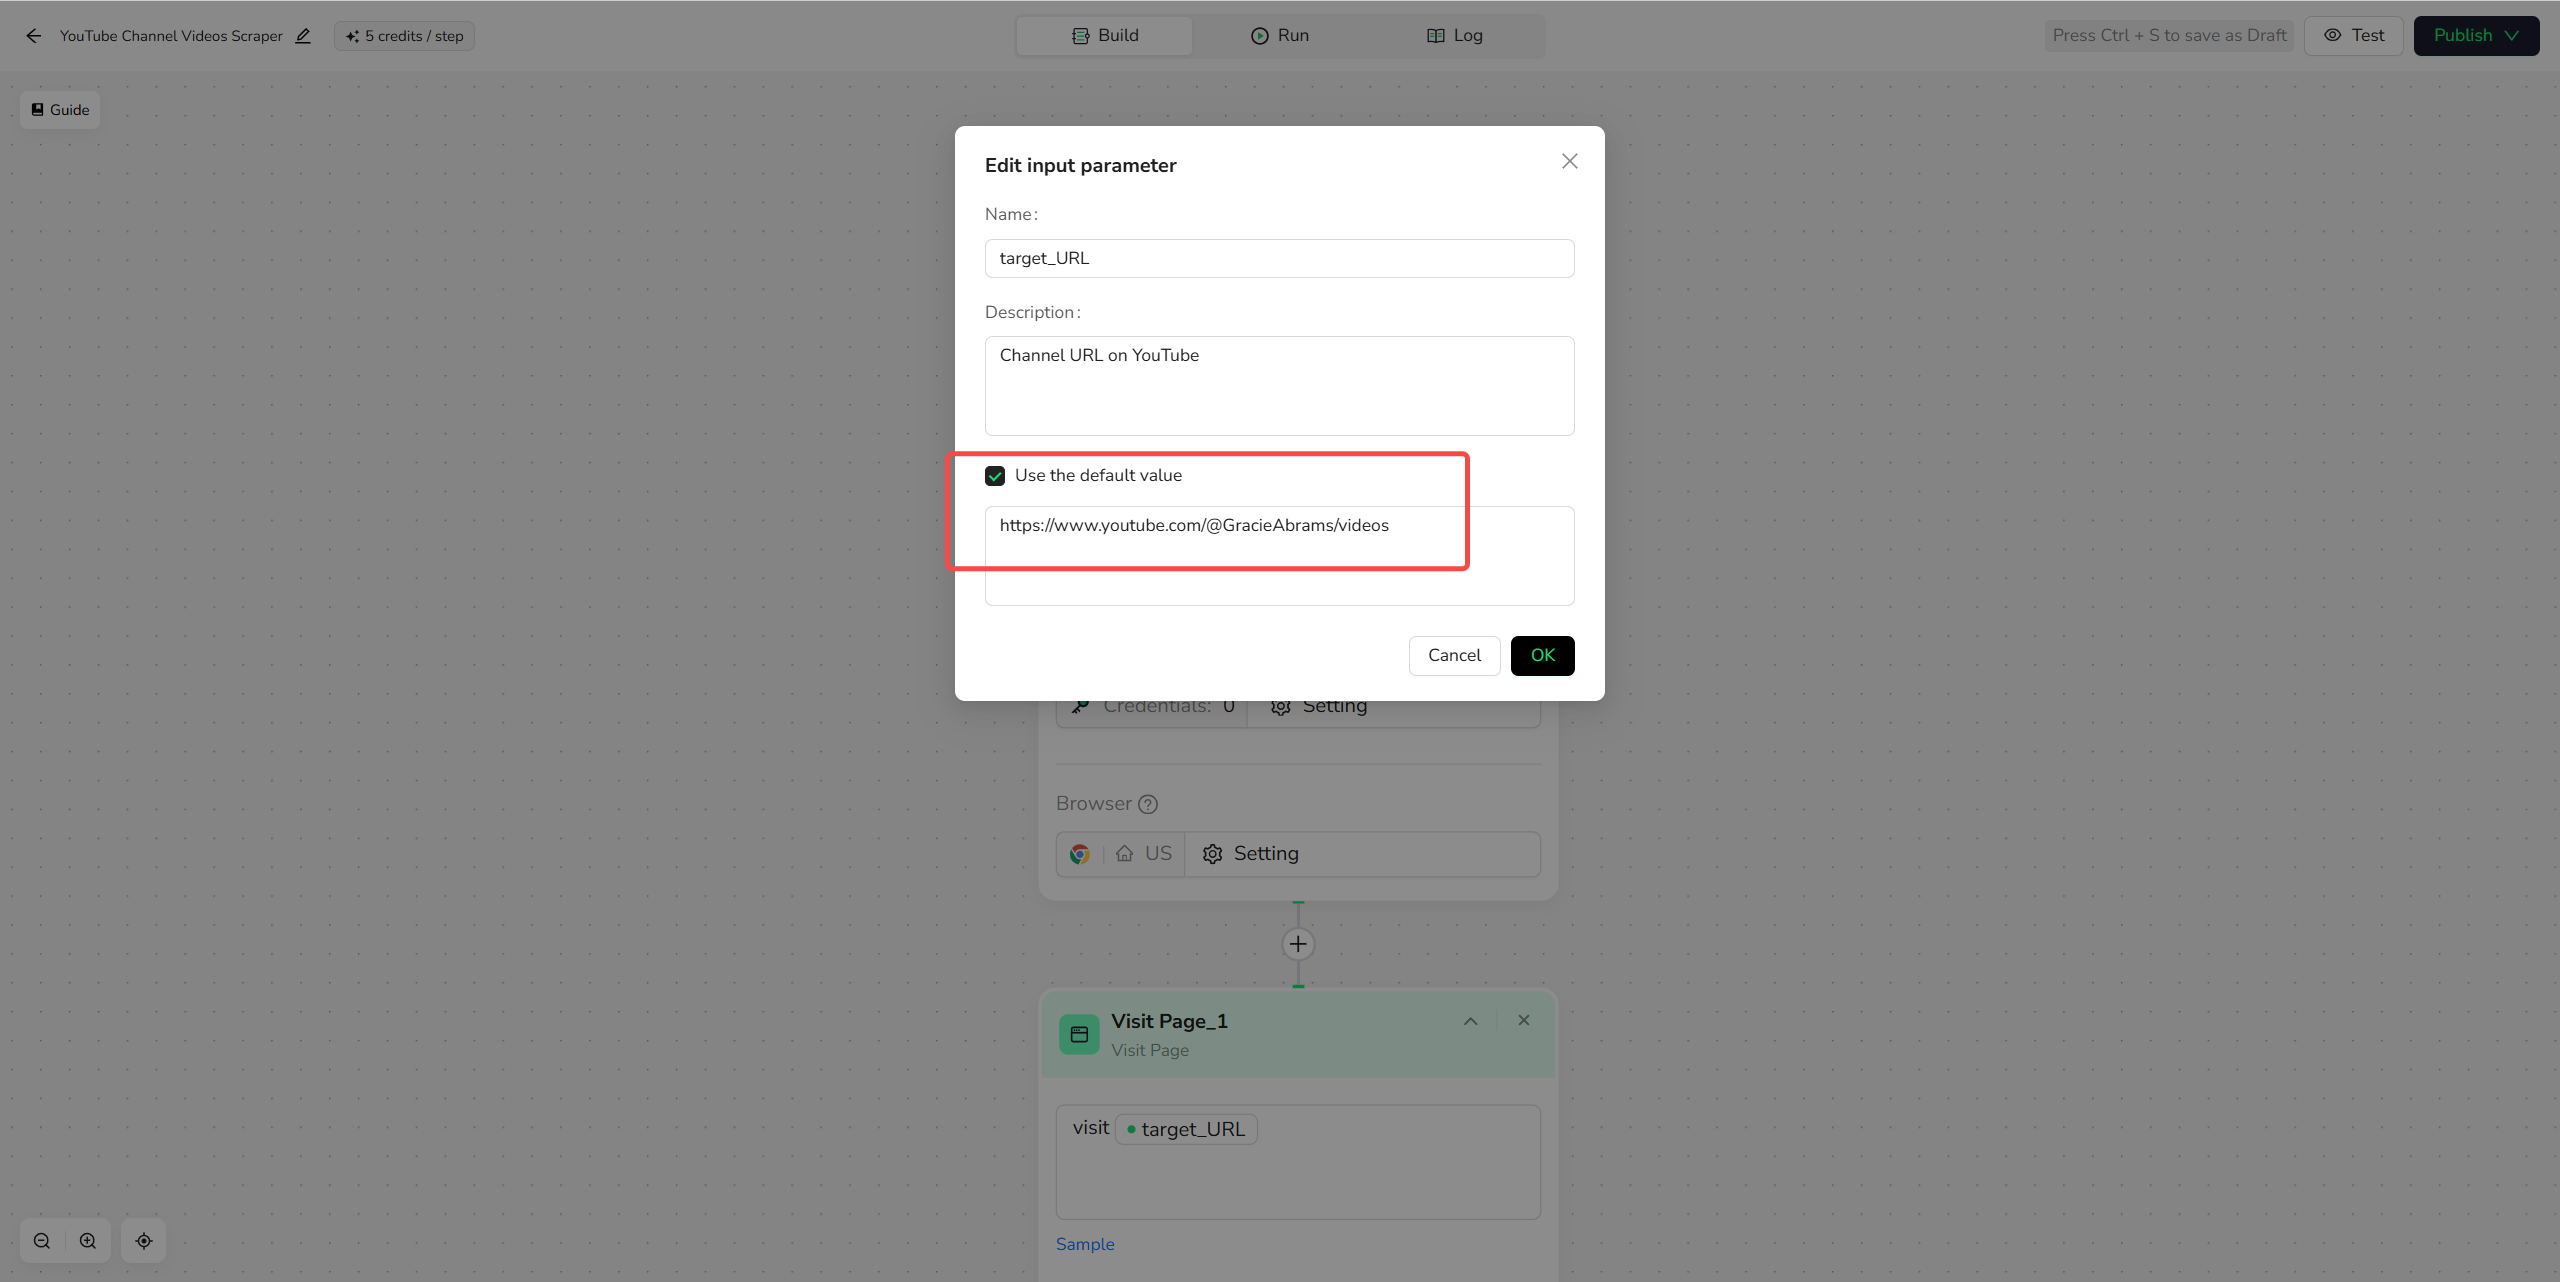Screen dimensions: 2560x1282
Task: Click the center canvas locate icon
Action: 144,1241
